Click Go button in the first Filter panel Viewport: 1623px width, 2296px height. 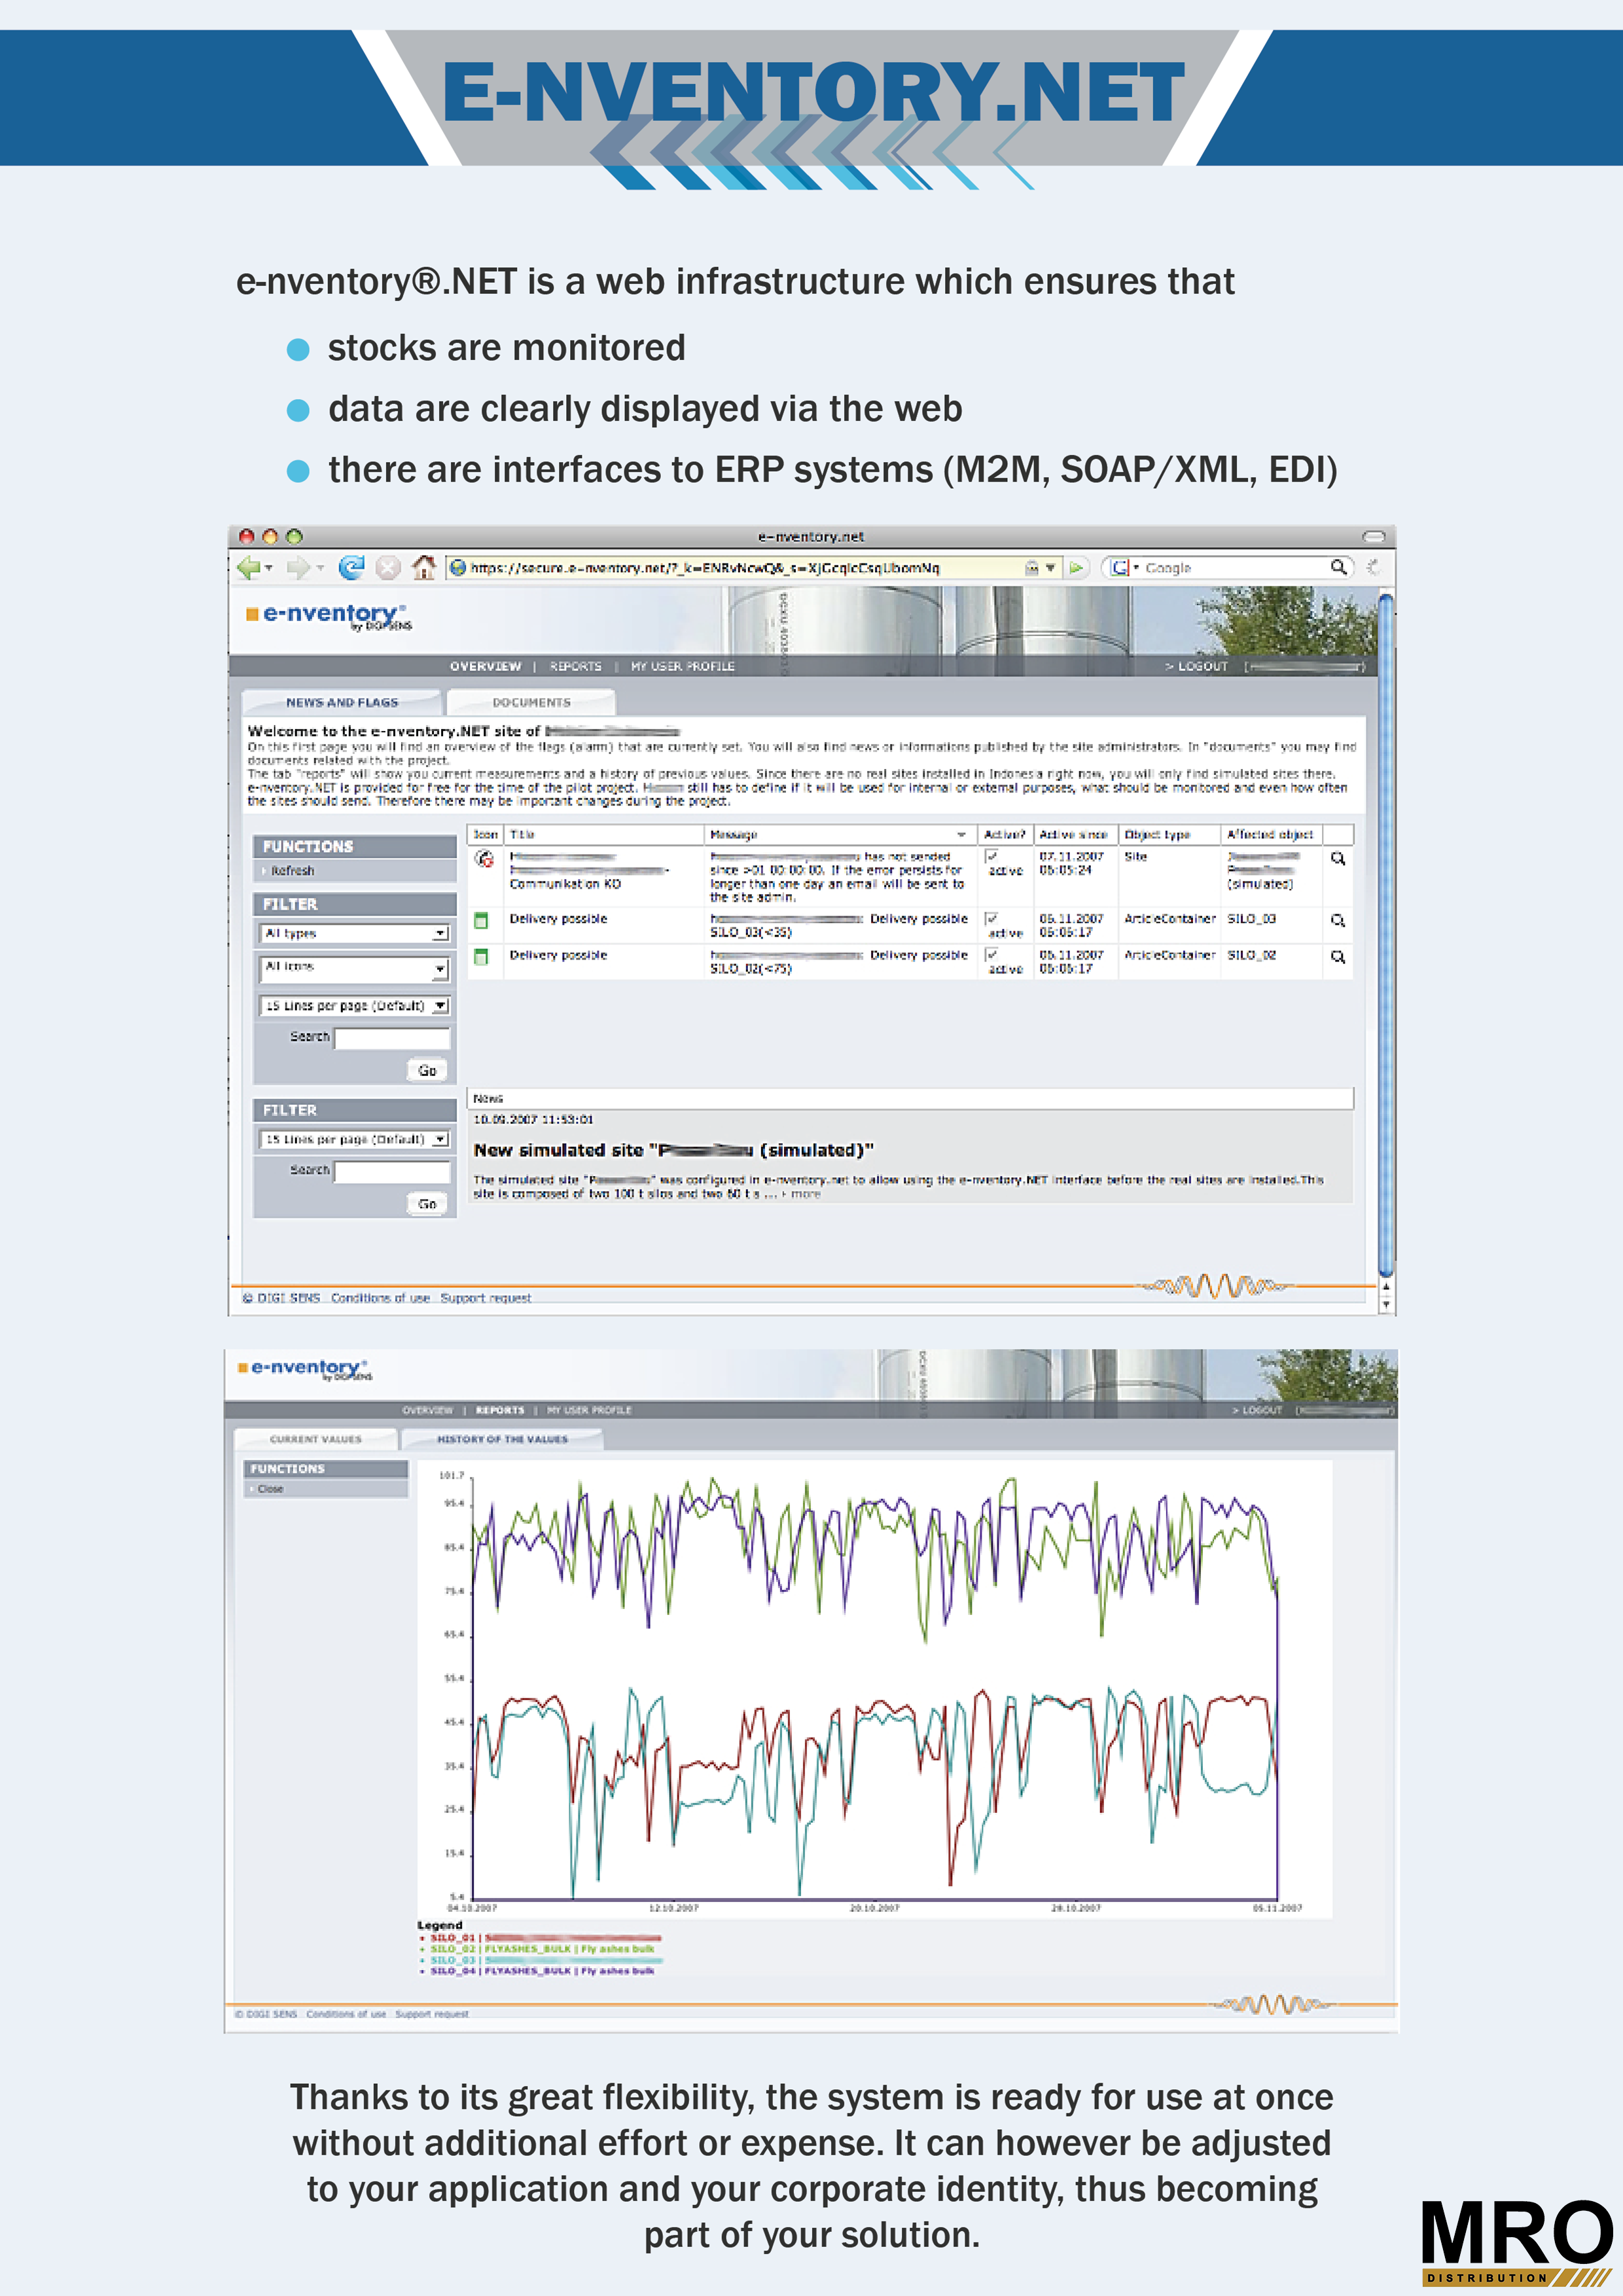click(x=427, y=1071)
